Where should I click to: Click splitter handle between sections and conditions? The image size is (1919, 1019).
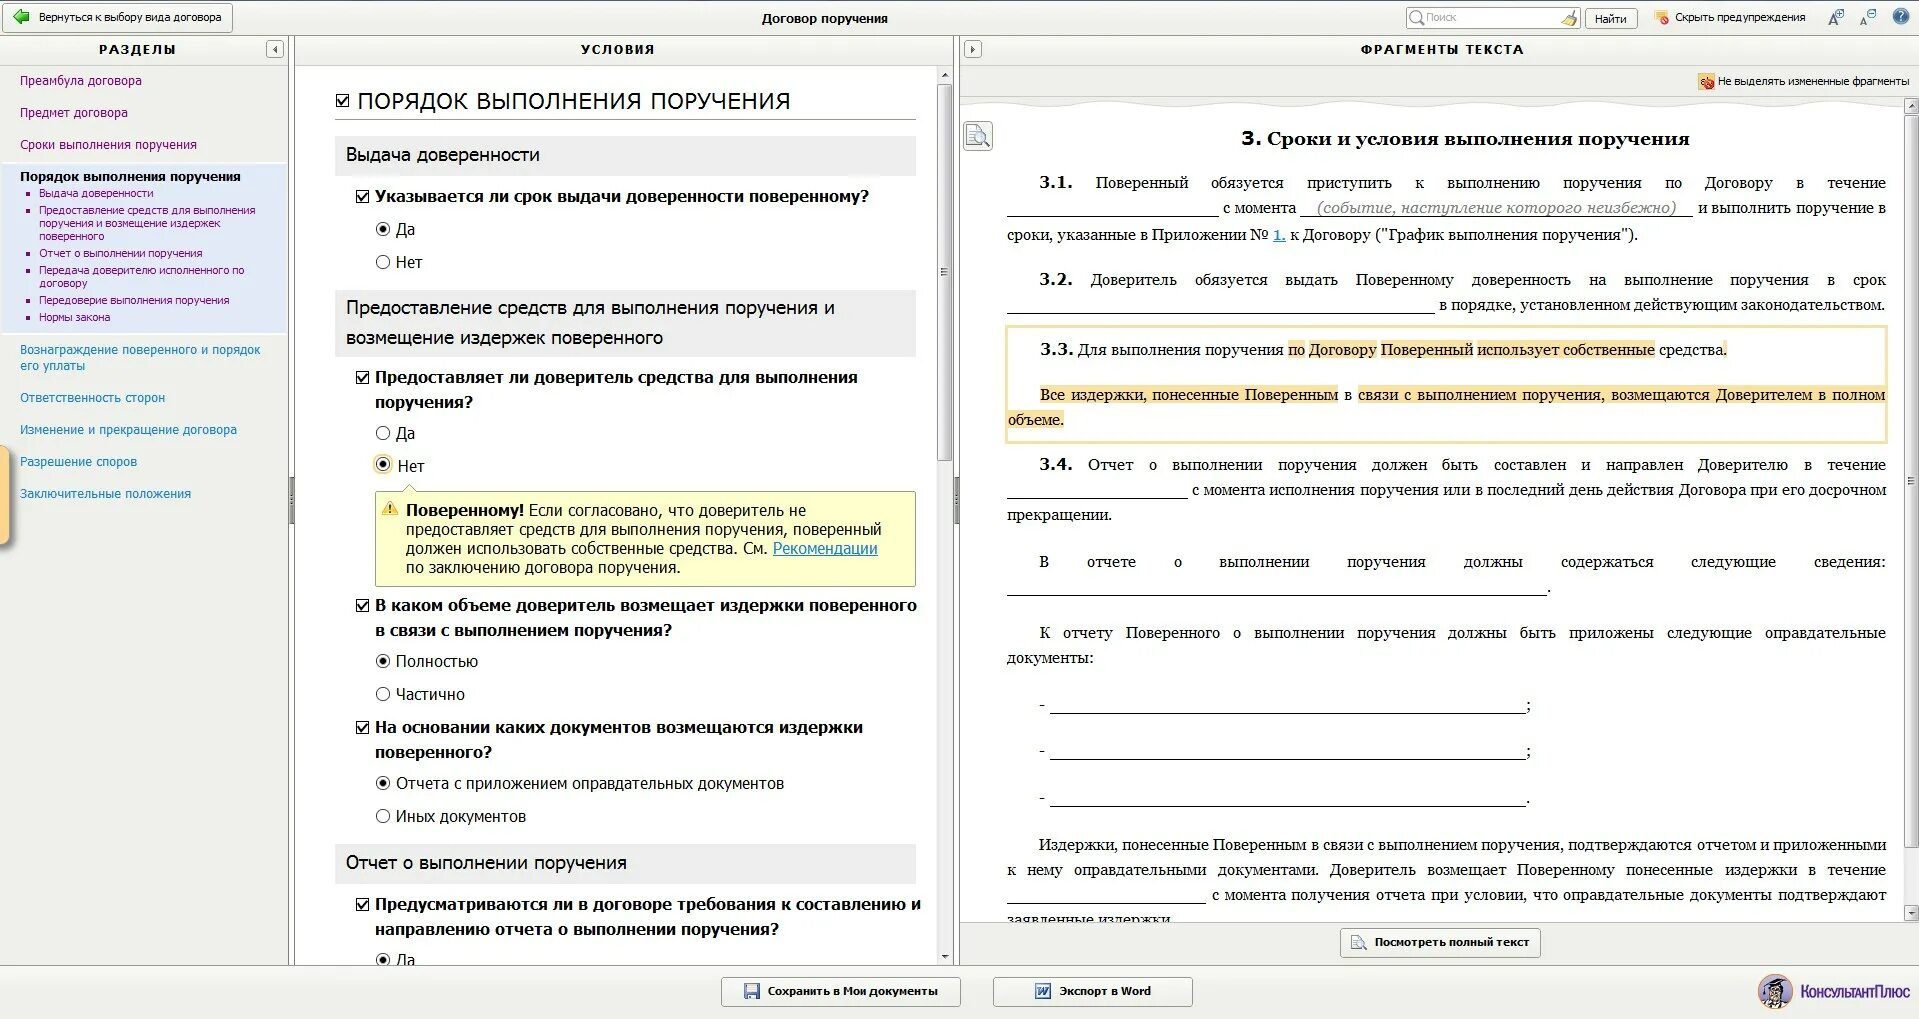tap(292, 500)
